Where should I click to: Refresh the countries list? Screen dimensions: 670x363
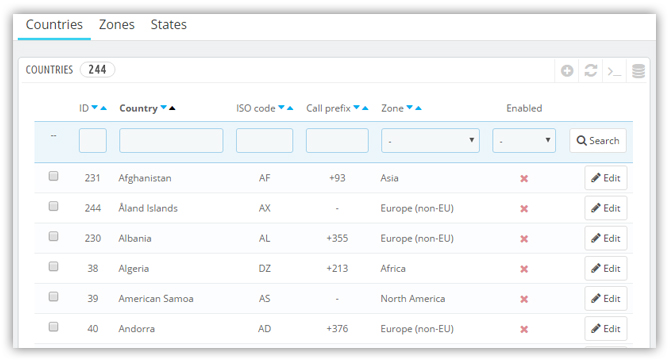click(591, 70)
